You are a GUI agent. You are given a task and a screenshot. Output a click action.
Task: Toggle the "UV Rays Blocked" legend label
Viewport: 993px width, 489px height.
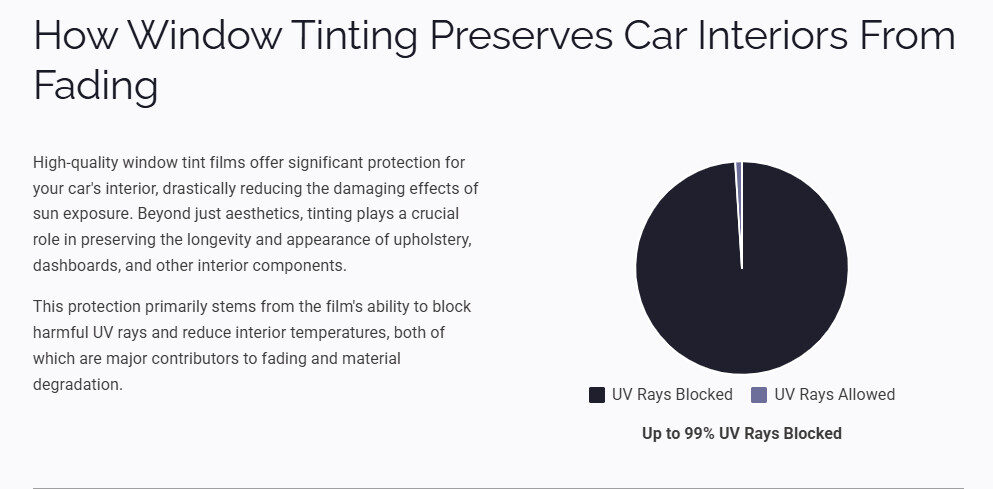click(x=673, y=395)
